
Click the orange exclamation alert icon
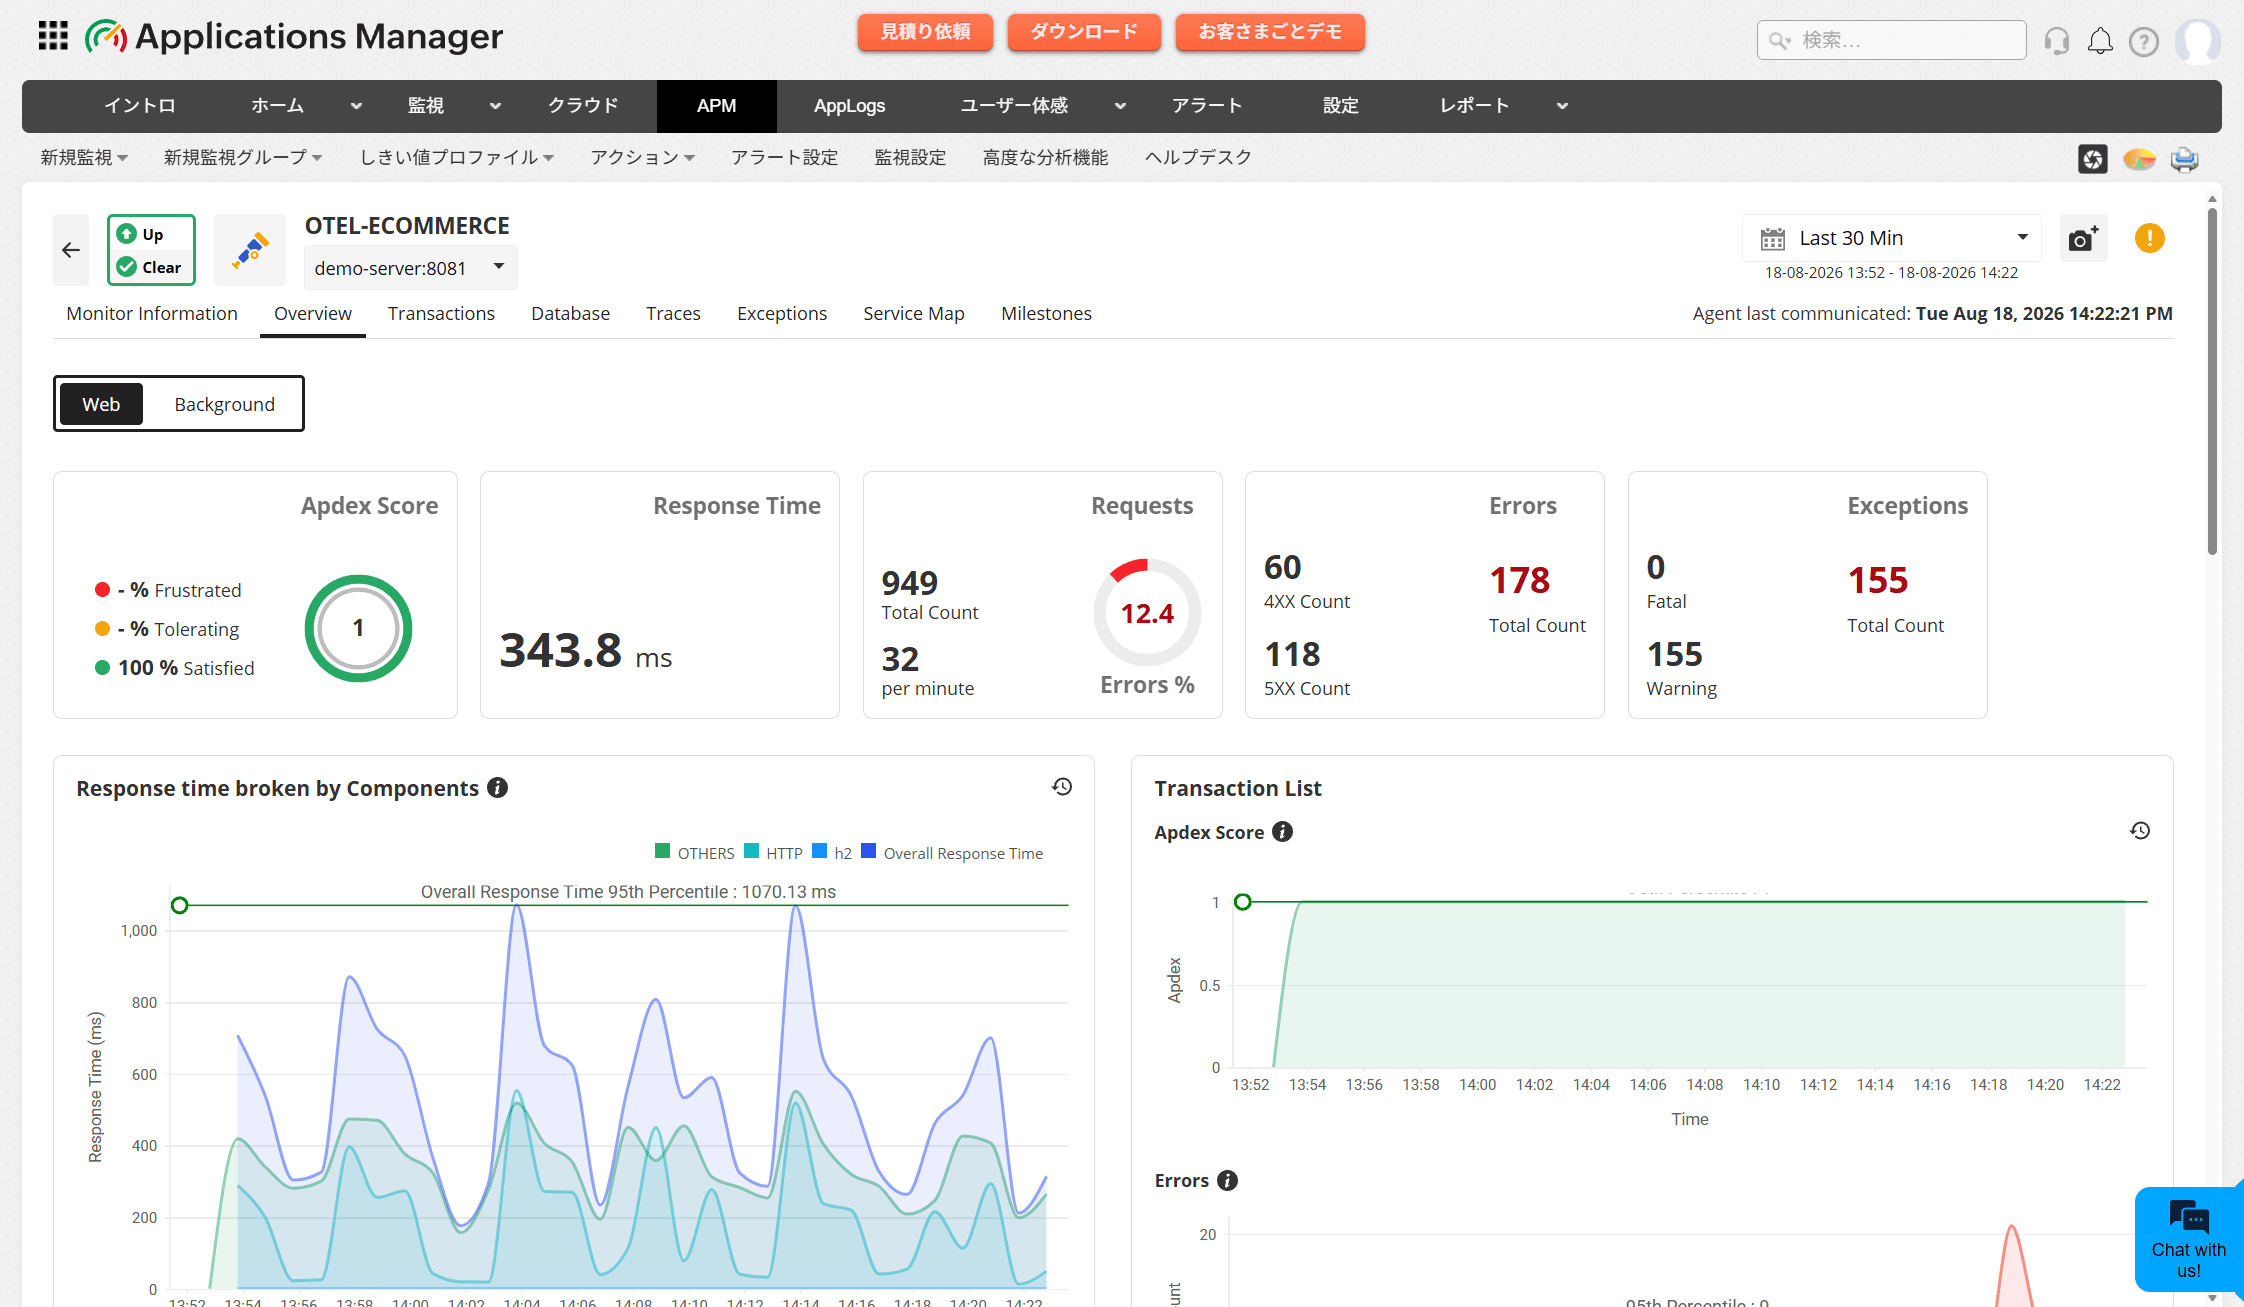point(2150,238)
